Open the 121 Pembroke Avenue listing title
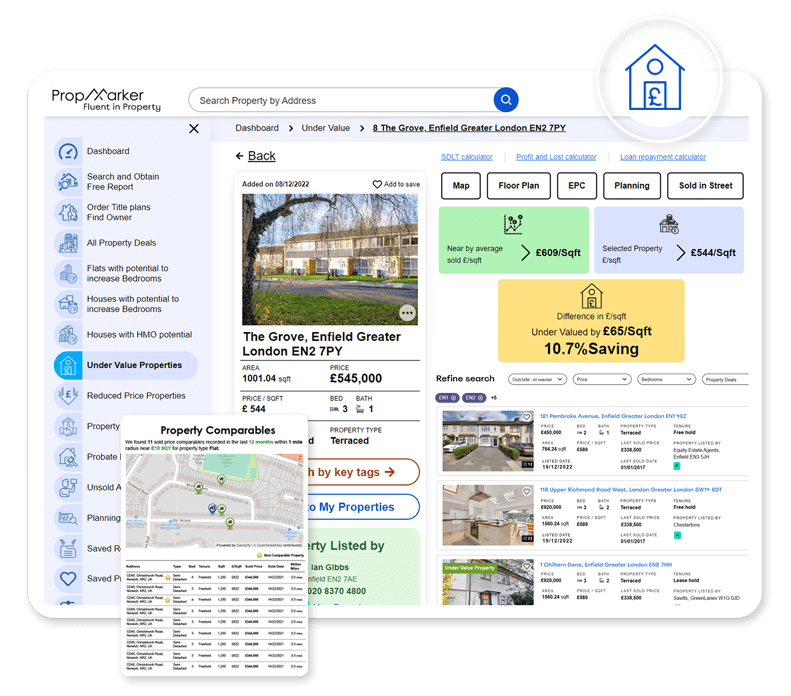The image size is (791, 696). [613, 416]
